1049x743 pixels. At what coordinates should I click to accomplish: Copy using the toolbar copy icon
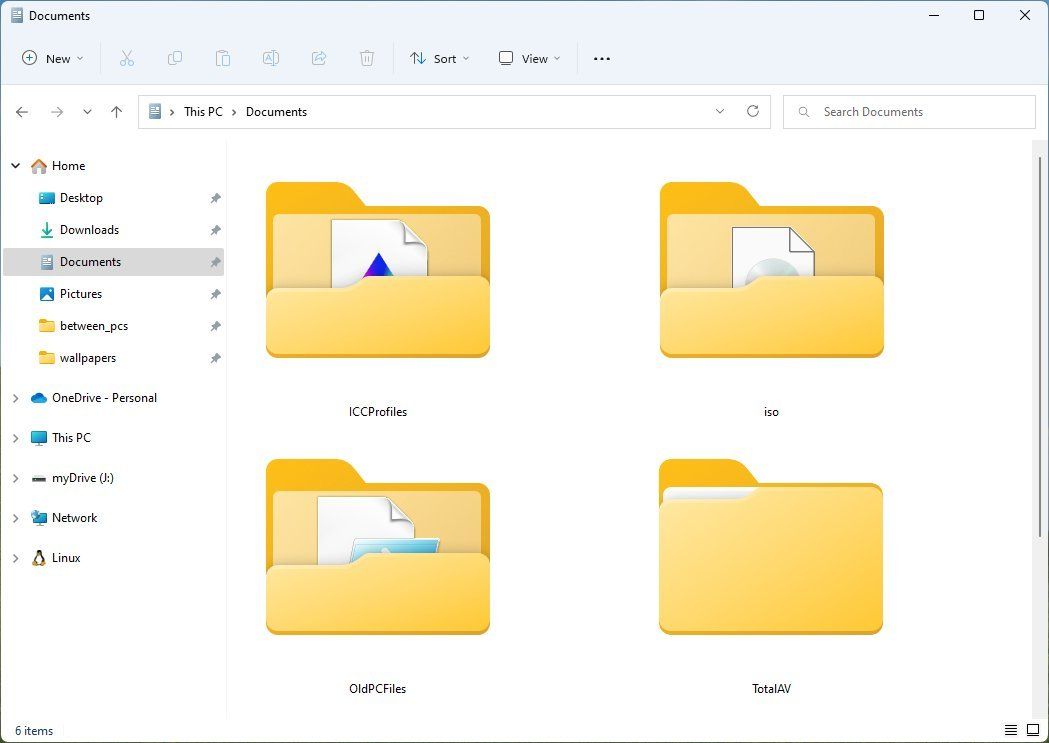point(175,58)
